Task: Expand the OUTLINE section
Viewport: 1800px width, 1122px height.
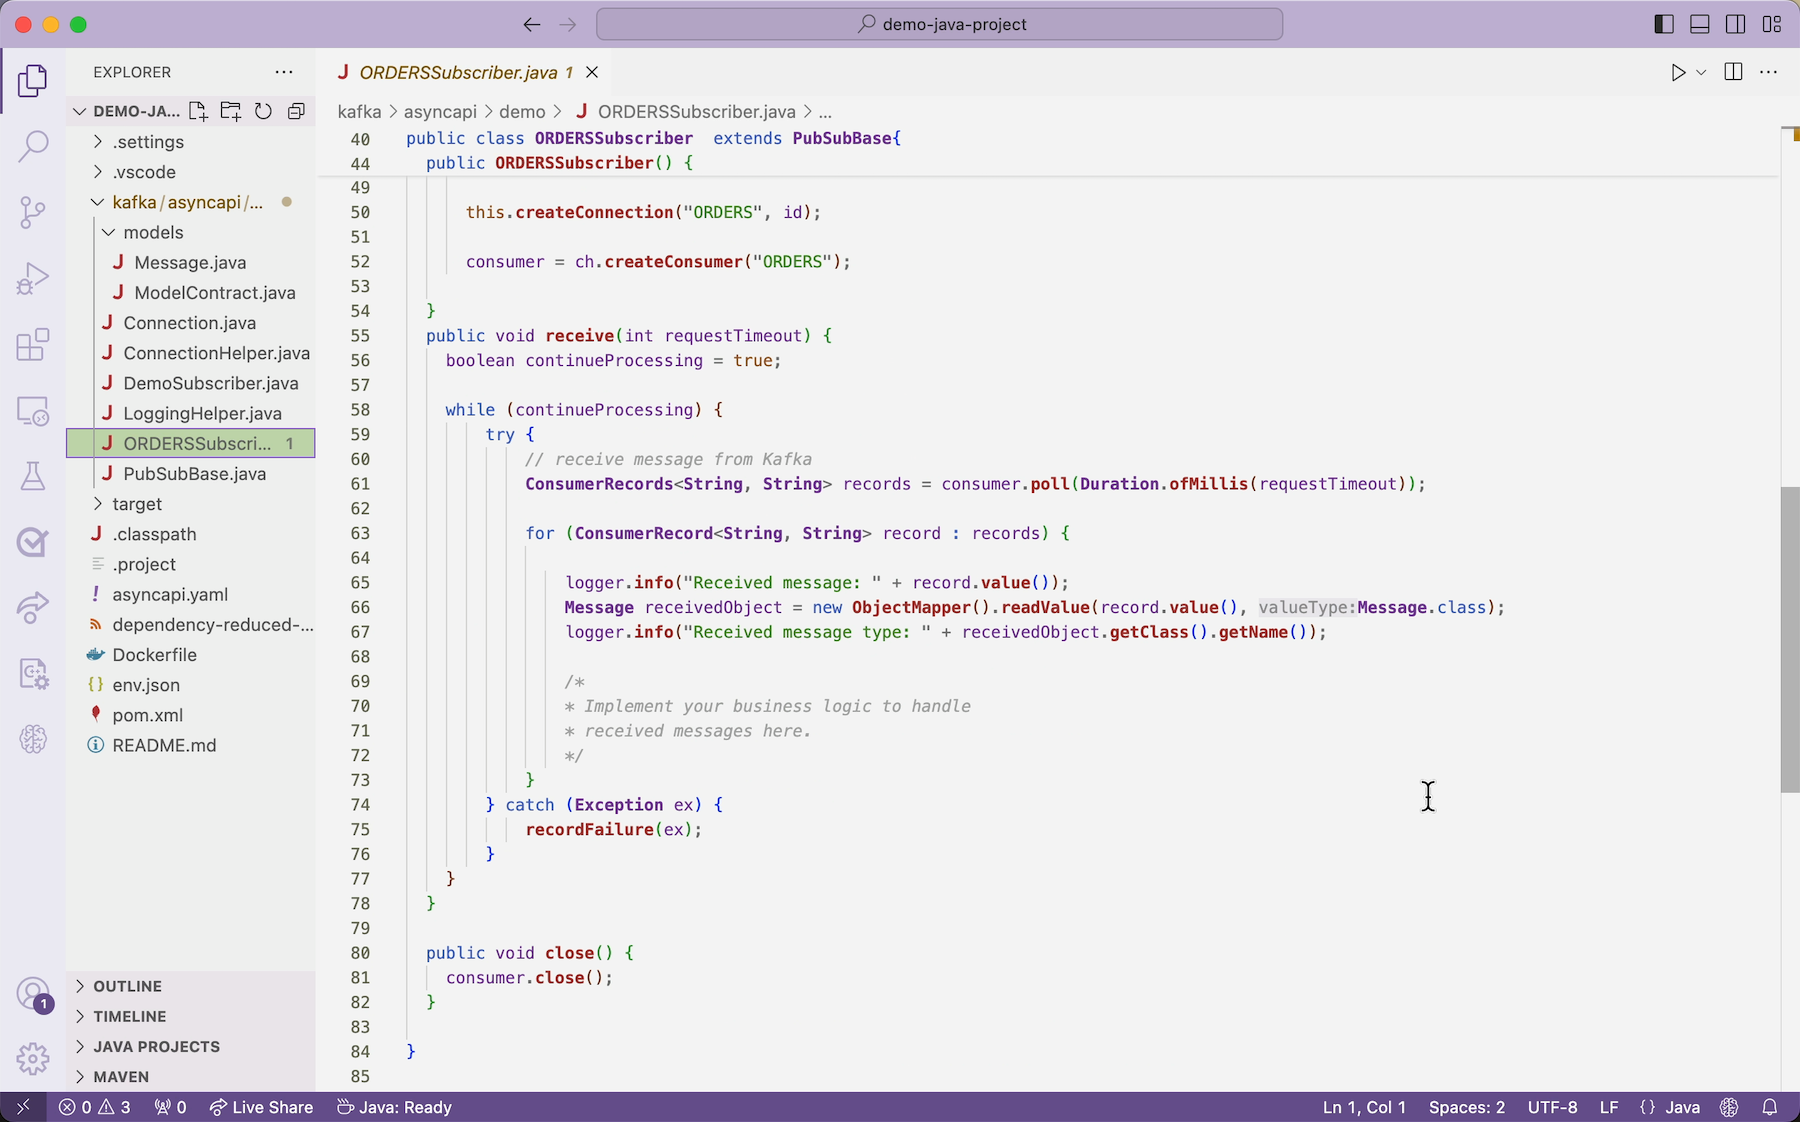Action: (127, 986)
